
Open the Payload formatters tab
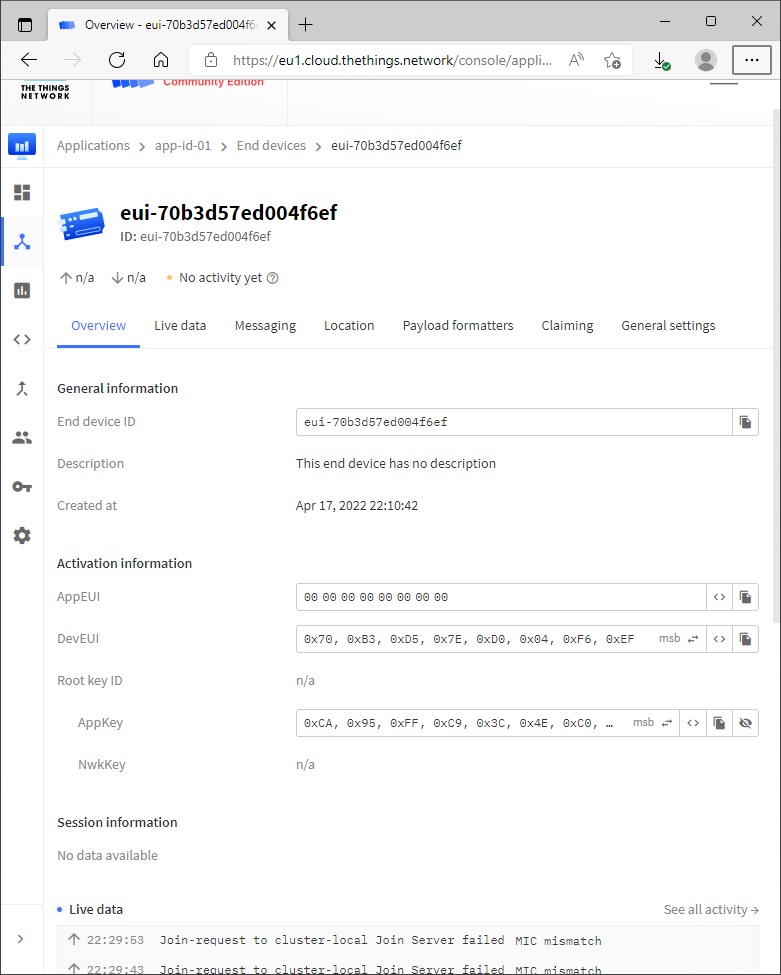click(x=458, y=326)
